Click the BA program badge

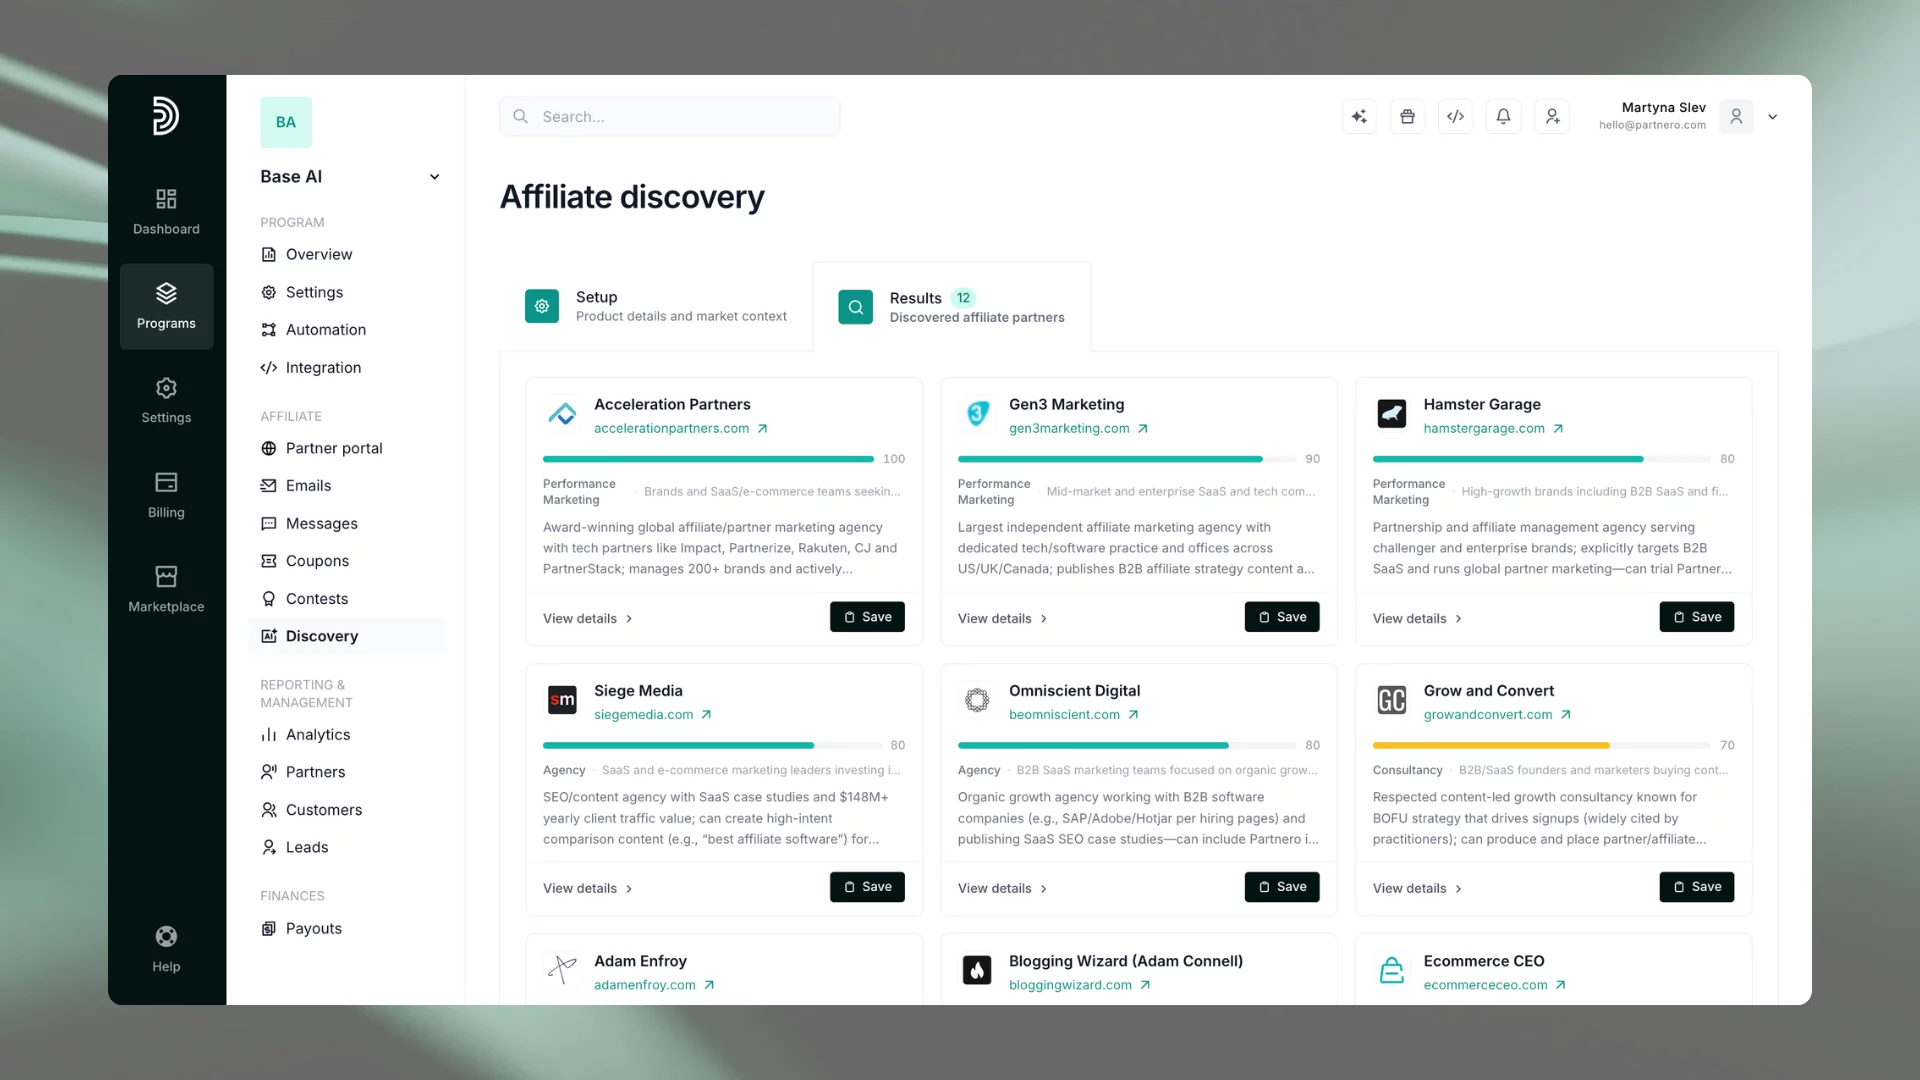[286, 122]
